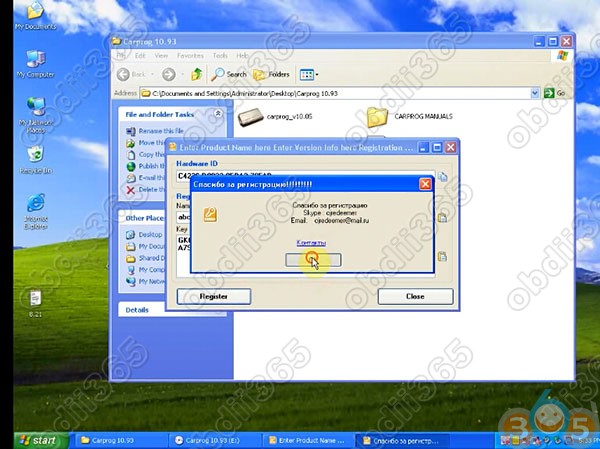
Task: Copy the Hardware ID with side icon
Action: click(443, 177)
